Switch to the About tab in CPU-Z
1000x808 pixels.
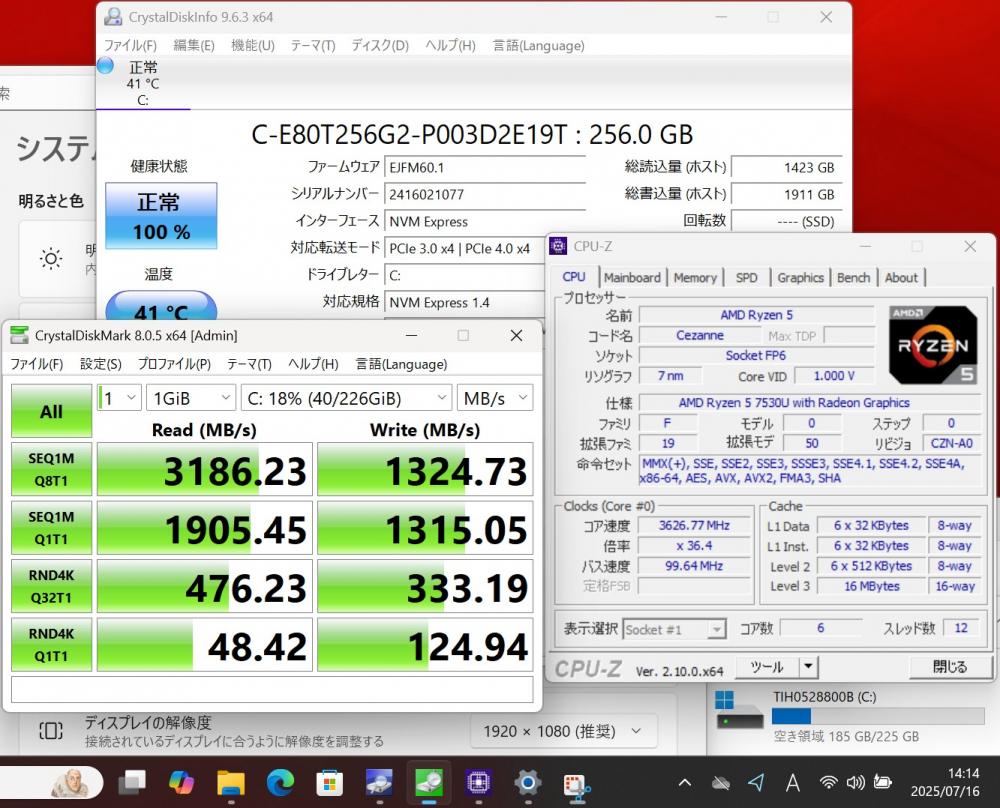coord(901,277)
